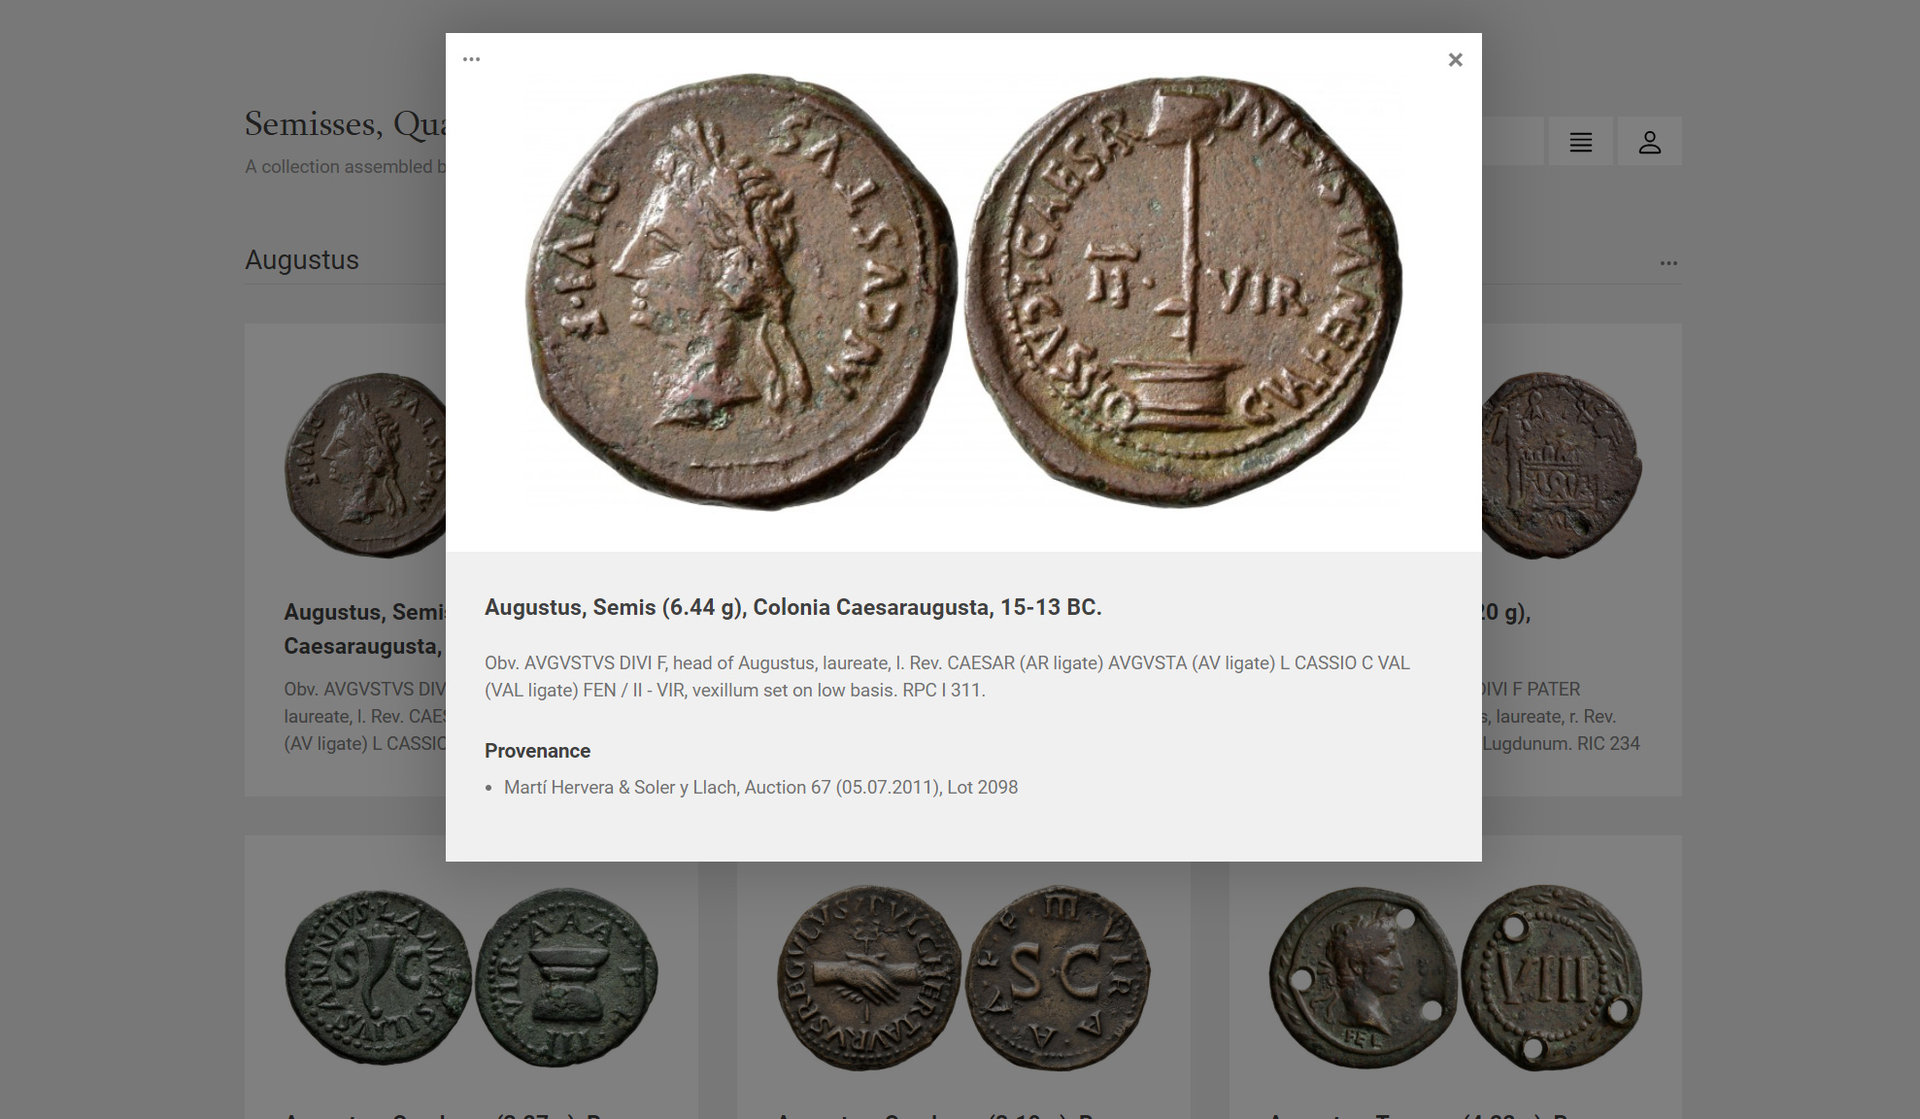Click the user account profile icon
The width and height of the screenshot is (1920, 1119).
coord(1649,142)
